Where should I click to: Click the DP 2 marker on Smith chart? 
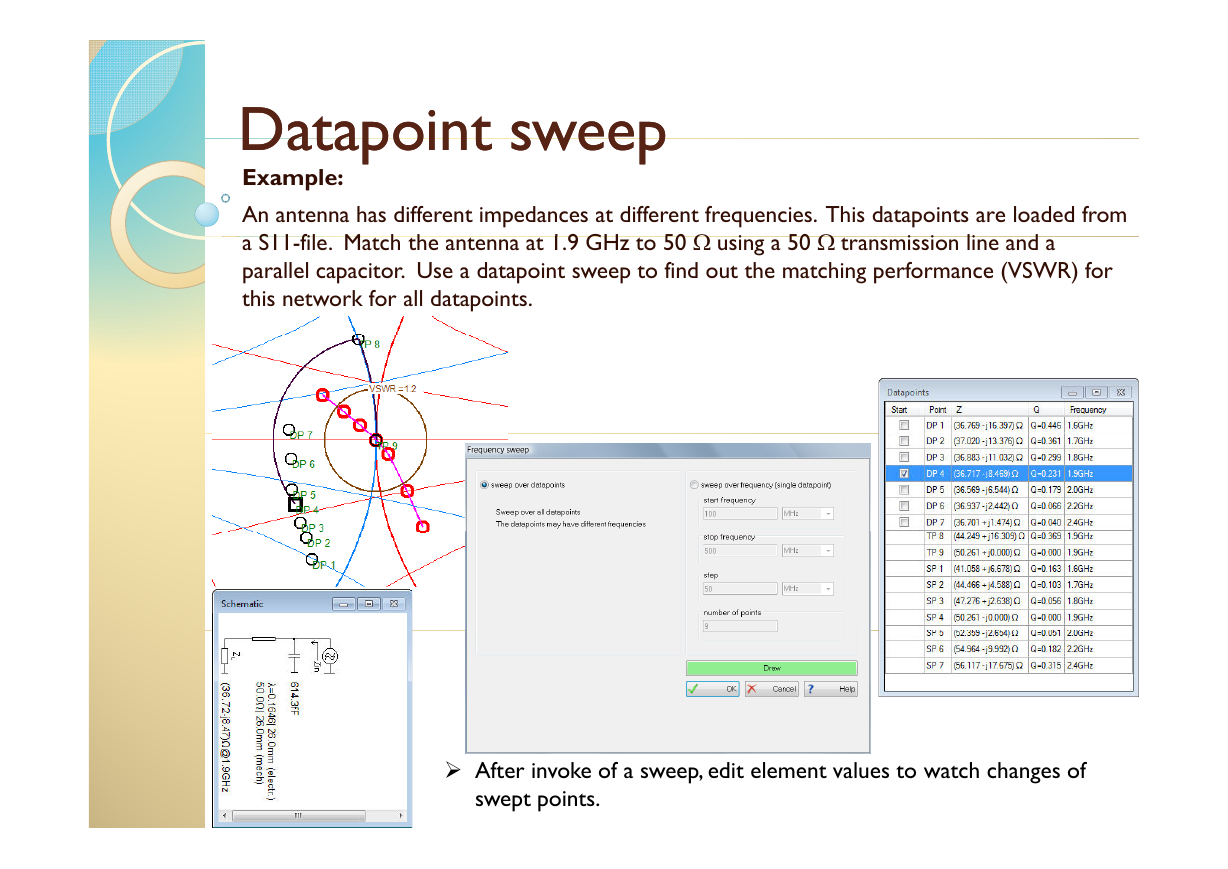coord(306,537)
